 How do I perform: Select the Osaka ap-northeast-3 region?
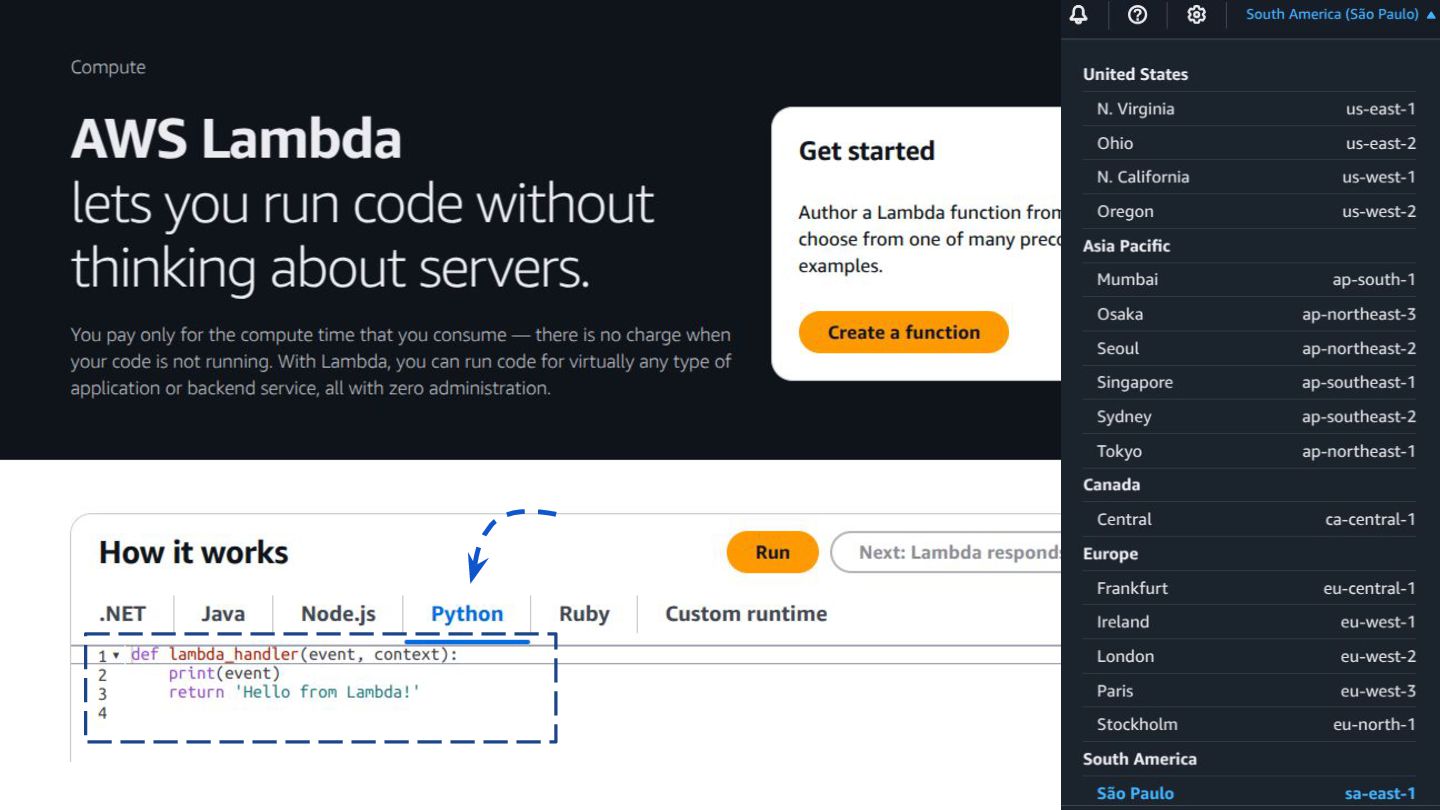point(1249,314)
